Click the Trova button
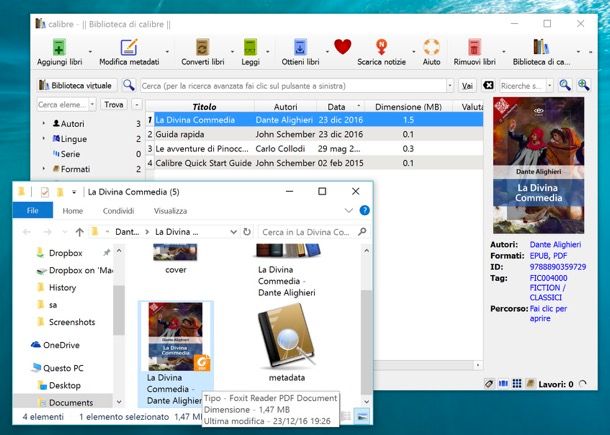This screenshot has width=610, height=435. pyautogui.click(x=114, y=104)
